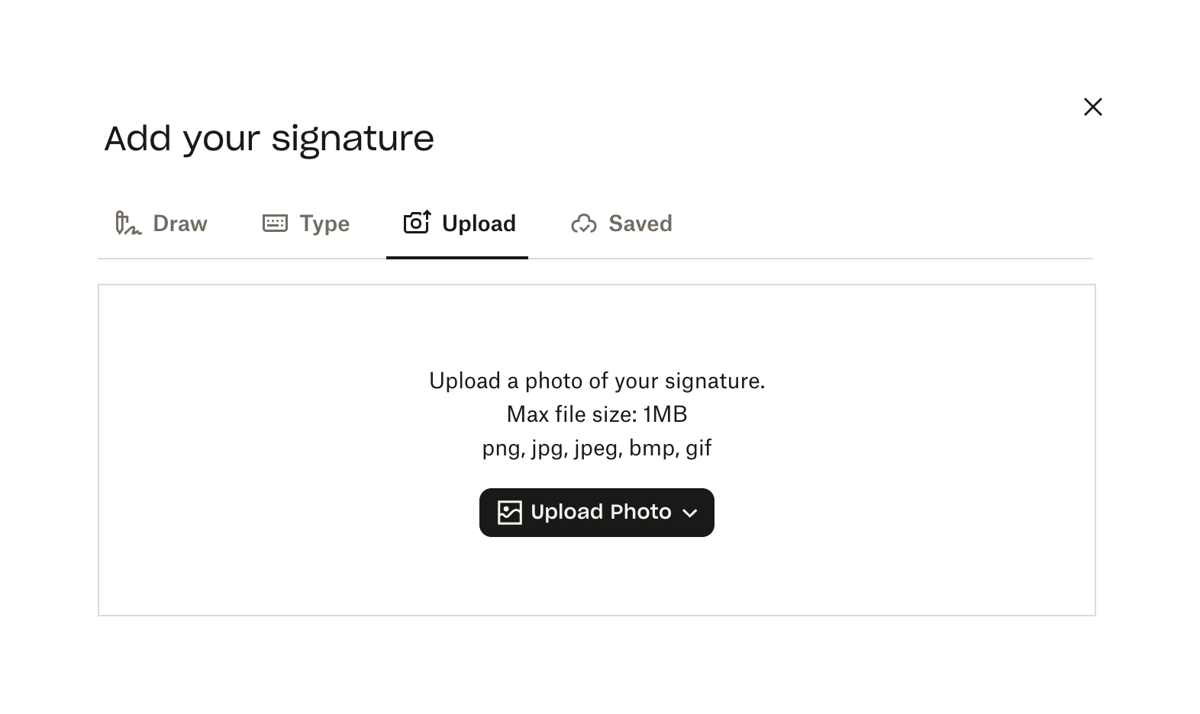Click the signature upload drop area

(596, 450)
